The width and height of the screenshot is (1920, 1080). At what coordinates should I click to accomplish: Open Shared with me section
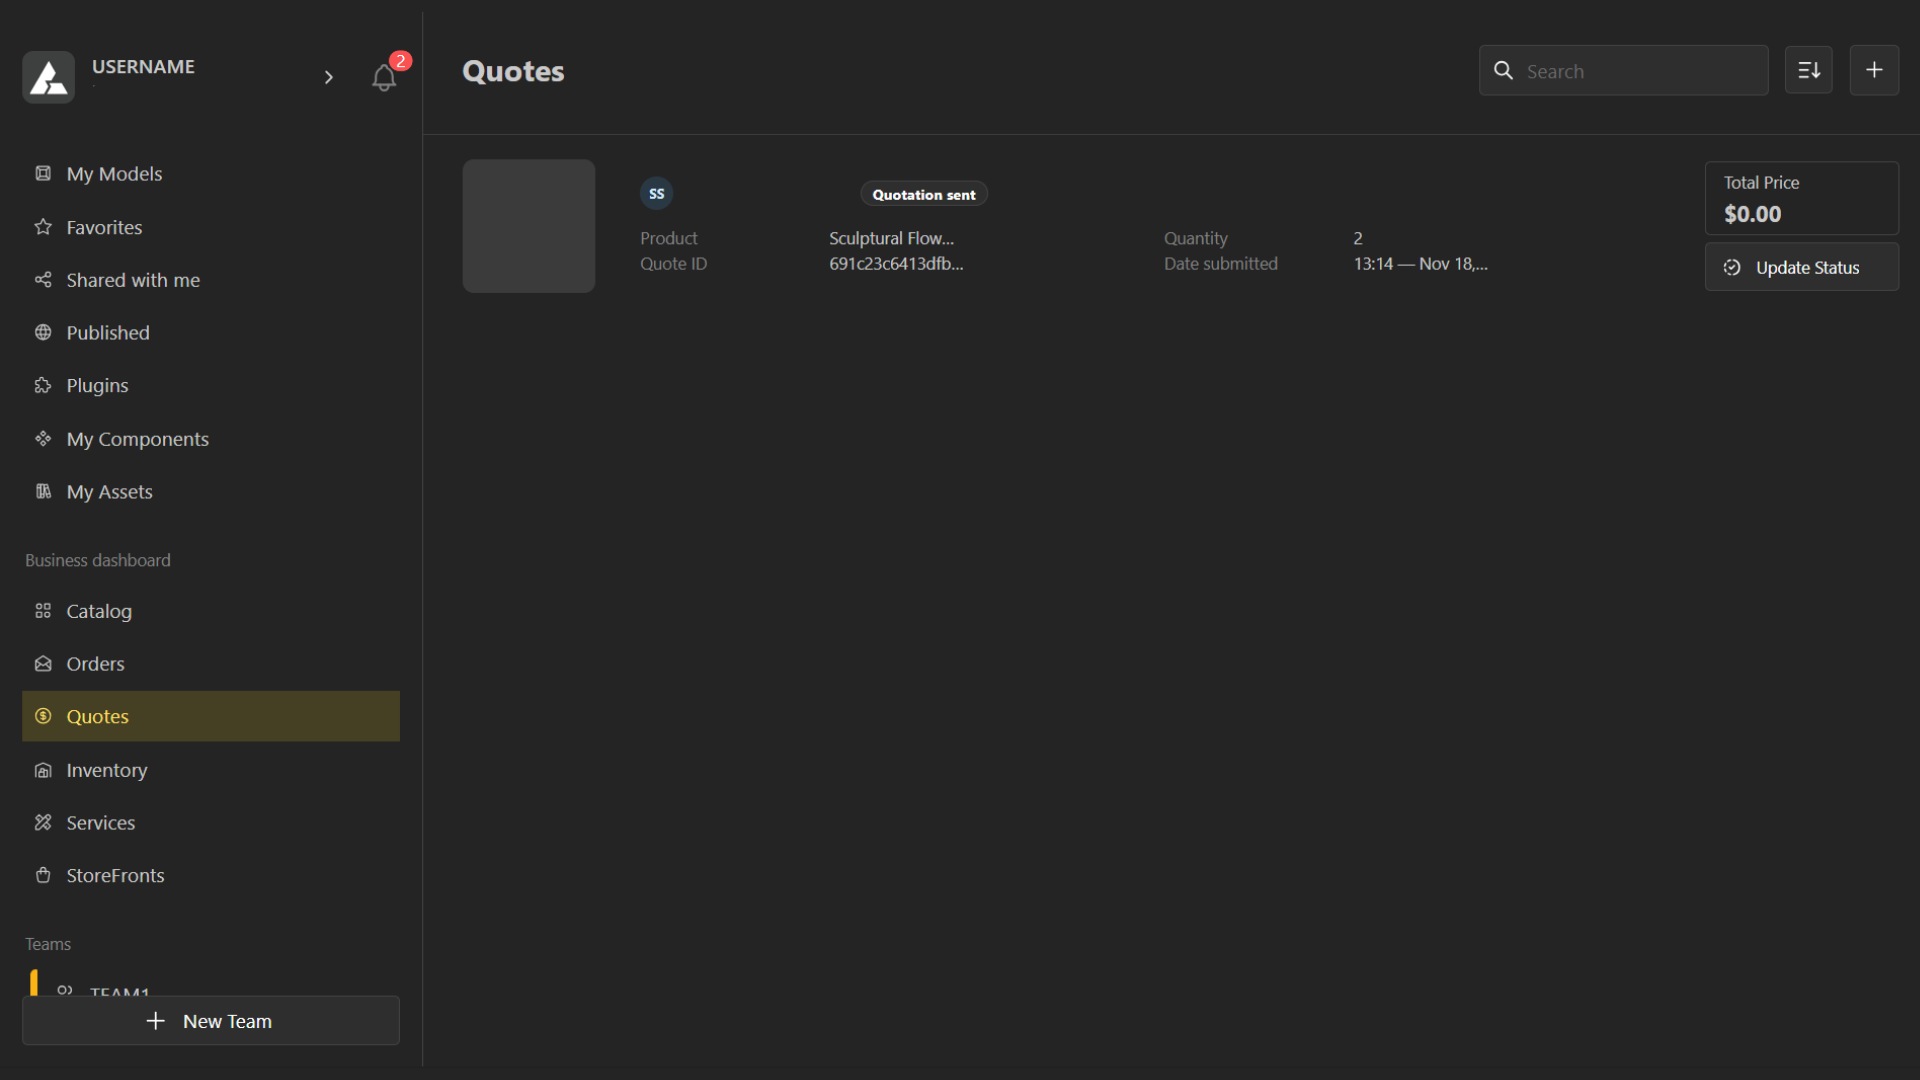pos(132,280)
